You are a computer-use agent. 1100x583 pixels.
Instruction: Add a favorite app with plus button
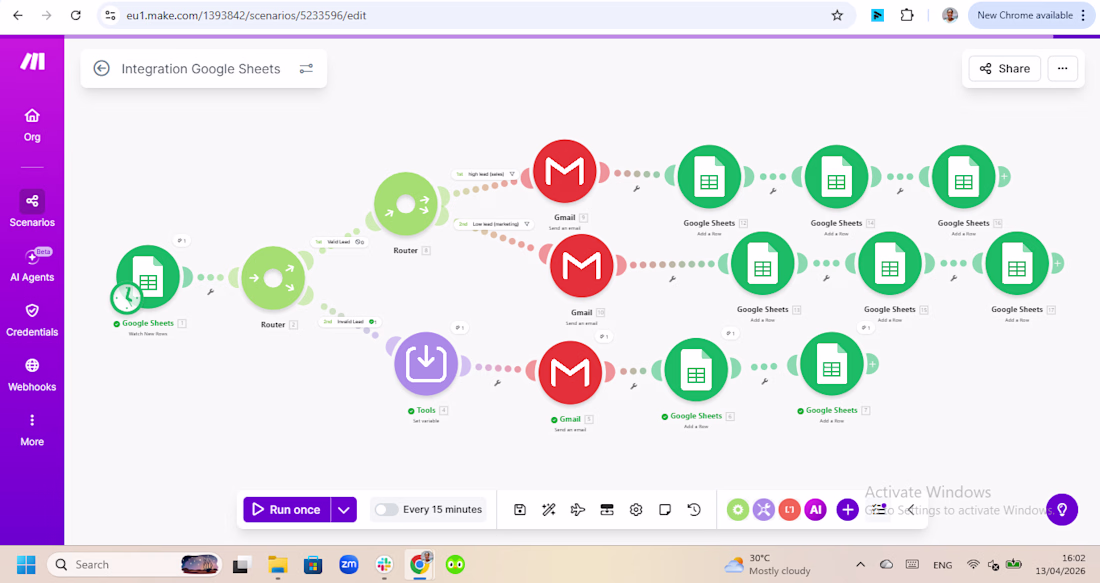pos(847,510)
